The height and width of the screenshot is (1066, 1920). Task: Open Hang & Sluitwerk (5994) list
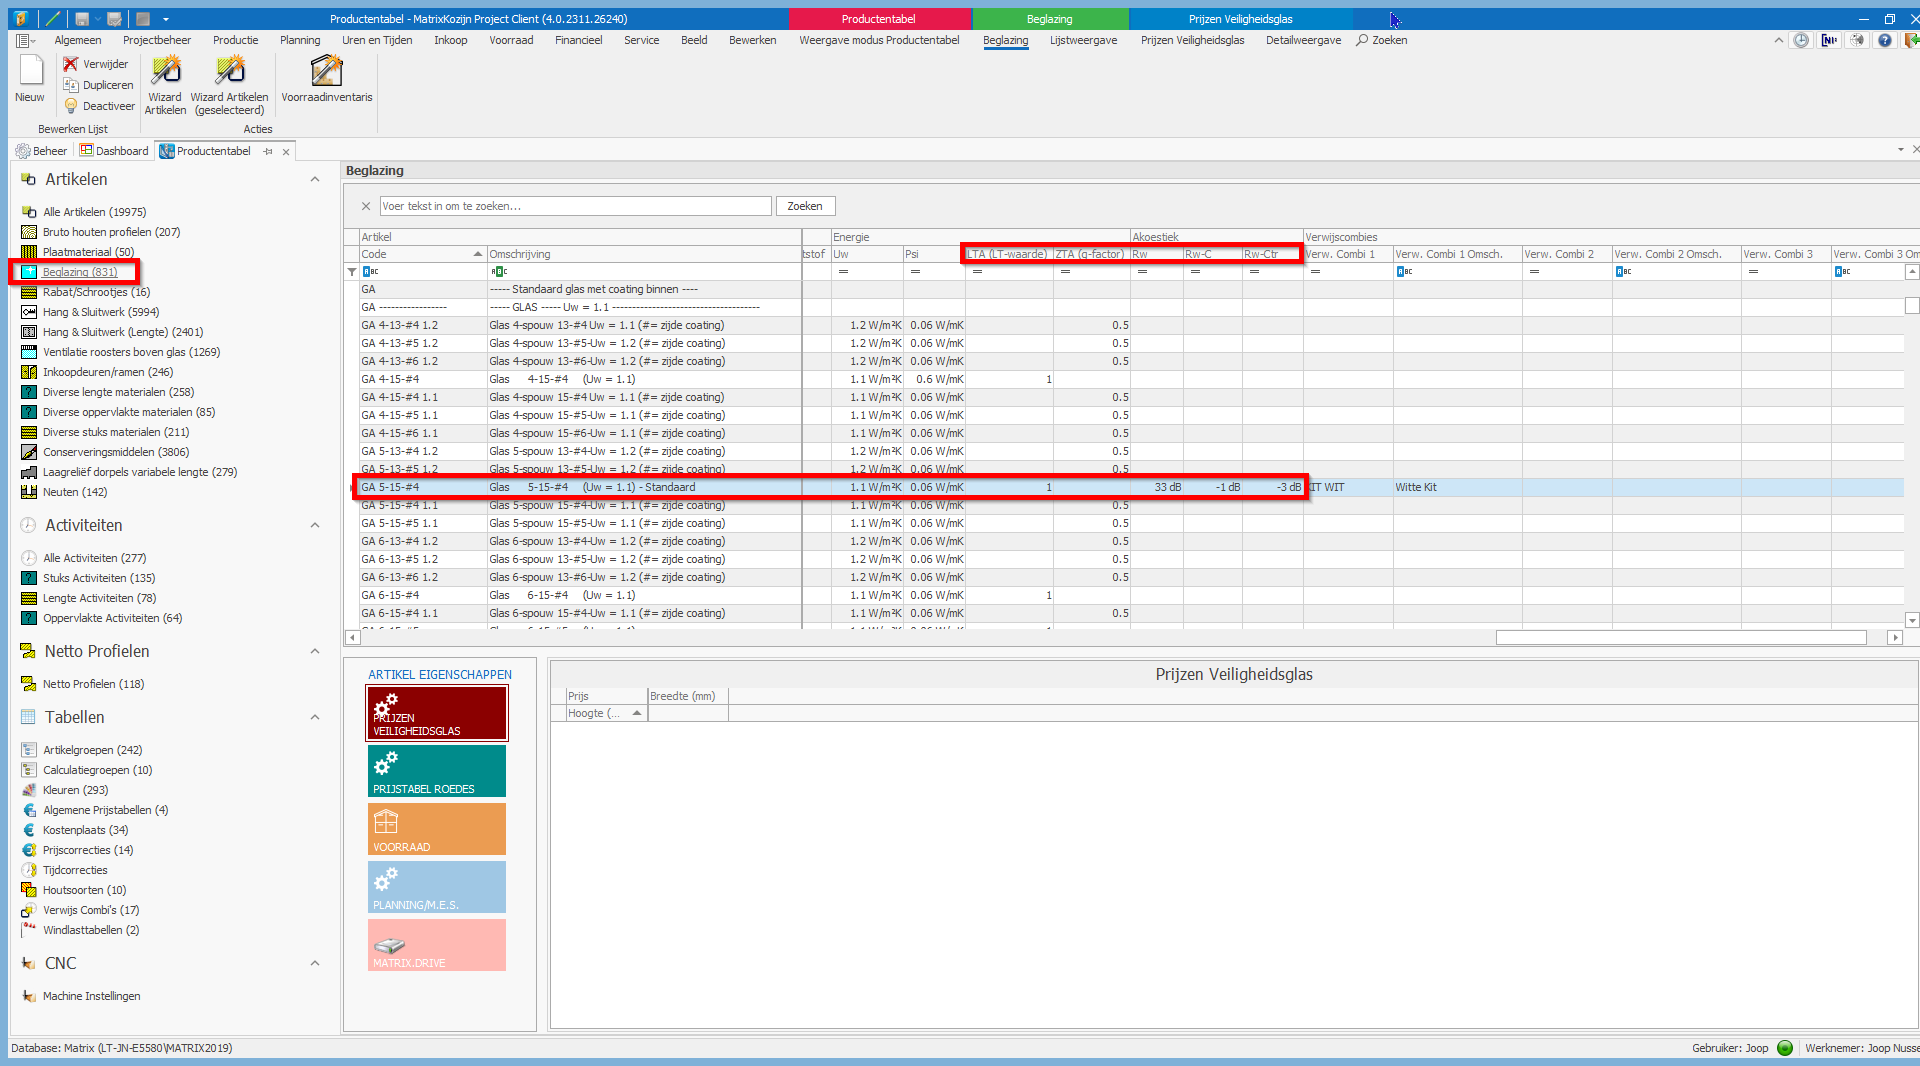tap(100, 312)
